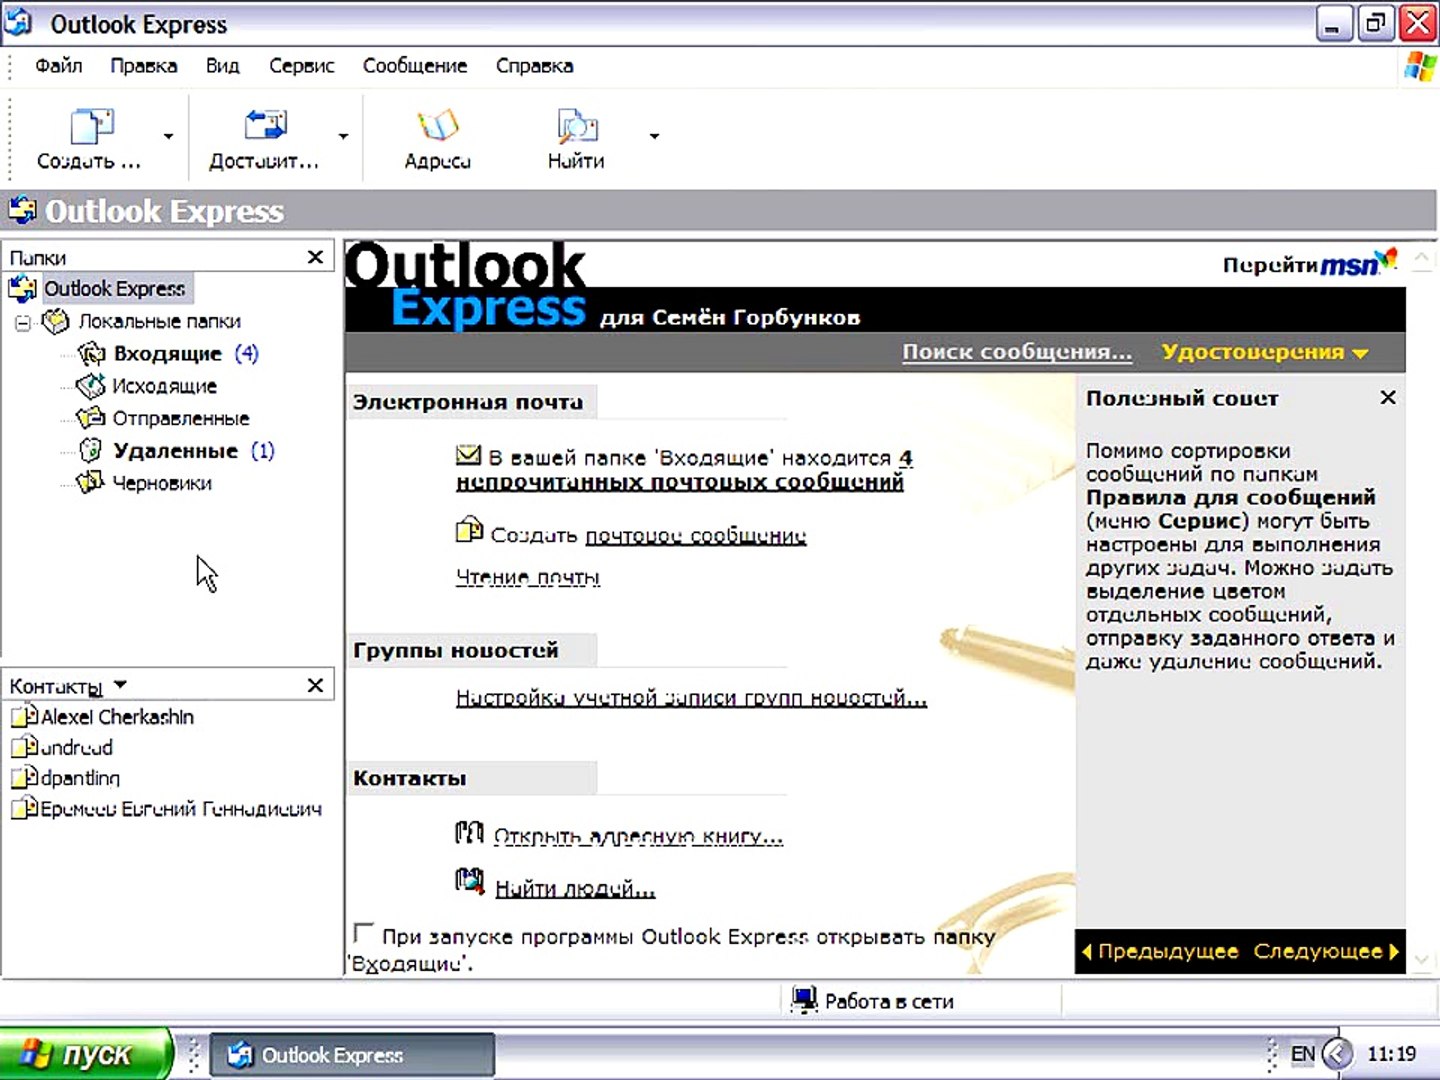Open the Контакты pane dropdown arrow
This screenshot has width=1440, height=1080.
[x=120, y=685]
